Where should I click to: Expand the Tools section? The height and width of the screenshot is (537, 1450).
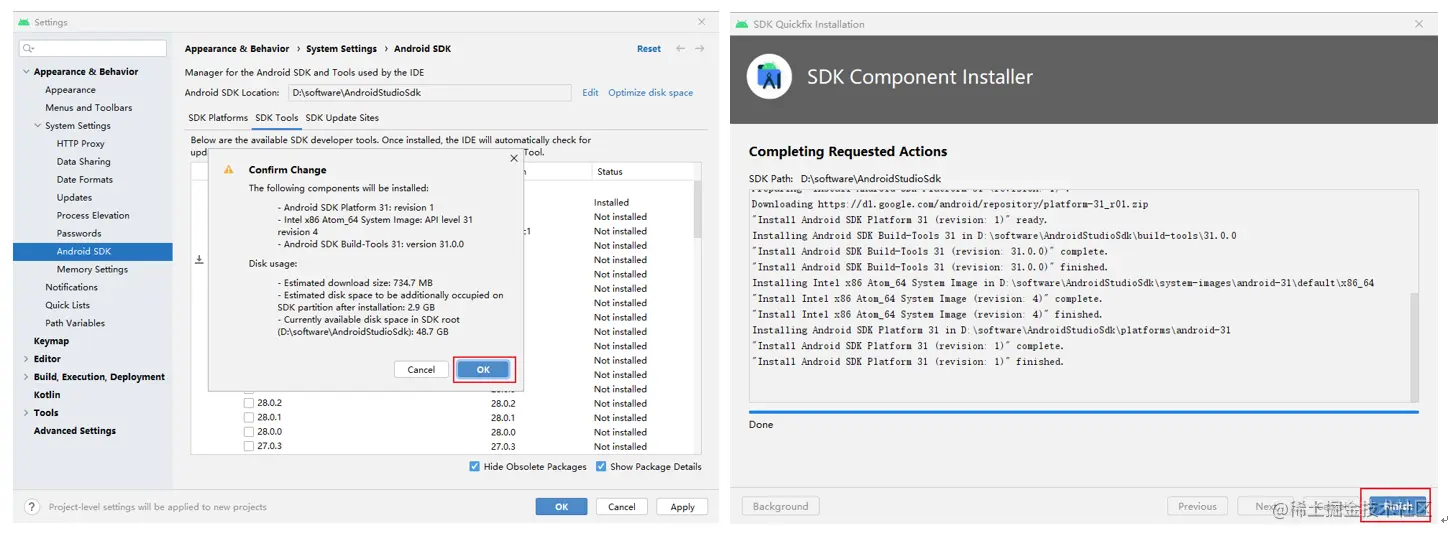click(x=25, y=413)
